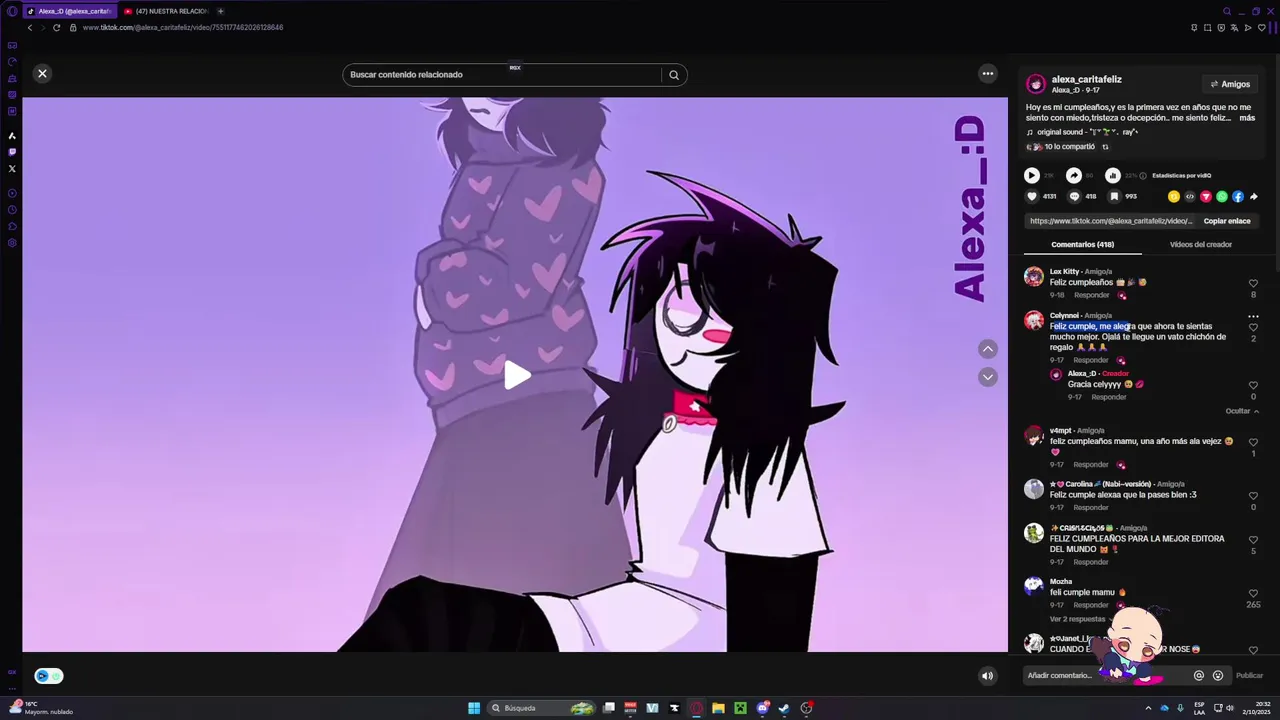Open X (Twitter) in the browser sidebar
Image resolution: width=1280 pixels, height=720 pixels.
(12, 169)
